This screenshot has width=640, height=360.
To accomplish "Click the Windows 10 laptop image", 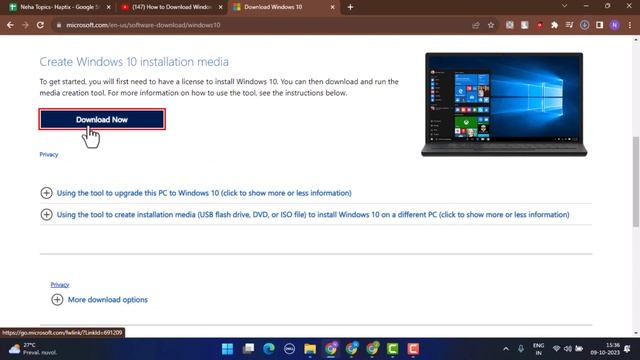I will point(504,104).
